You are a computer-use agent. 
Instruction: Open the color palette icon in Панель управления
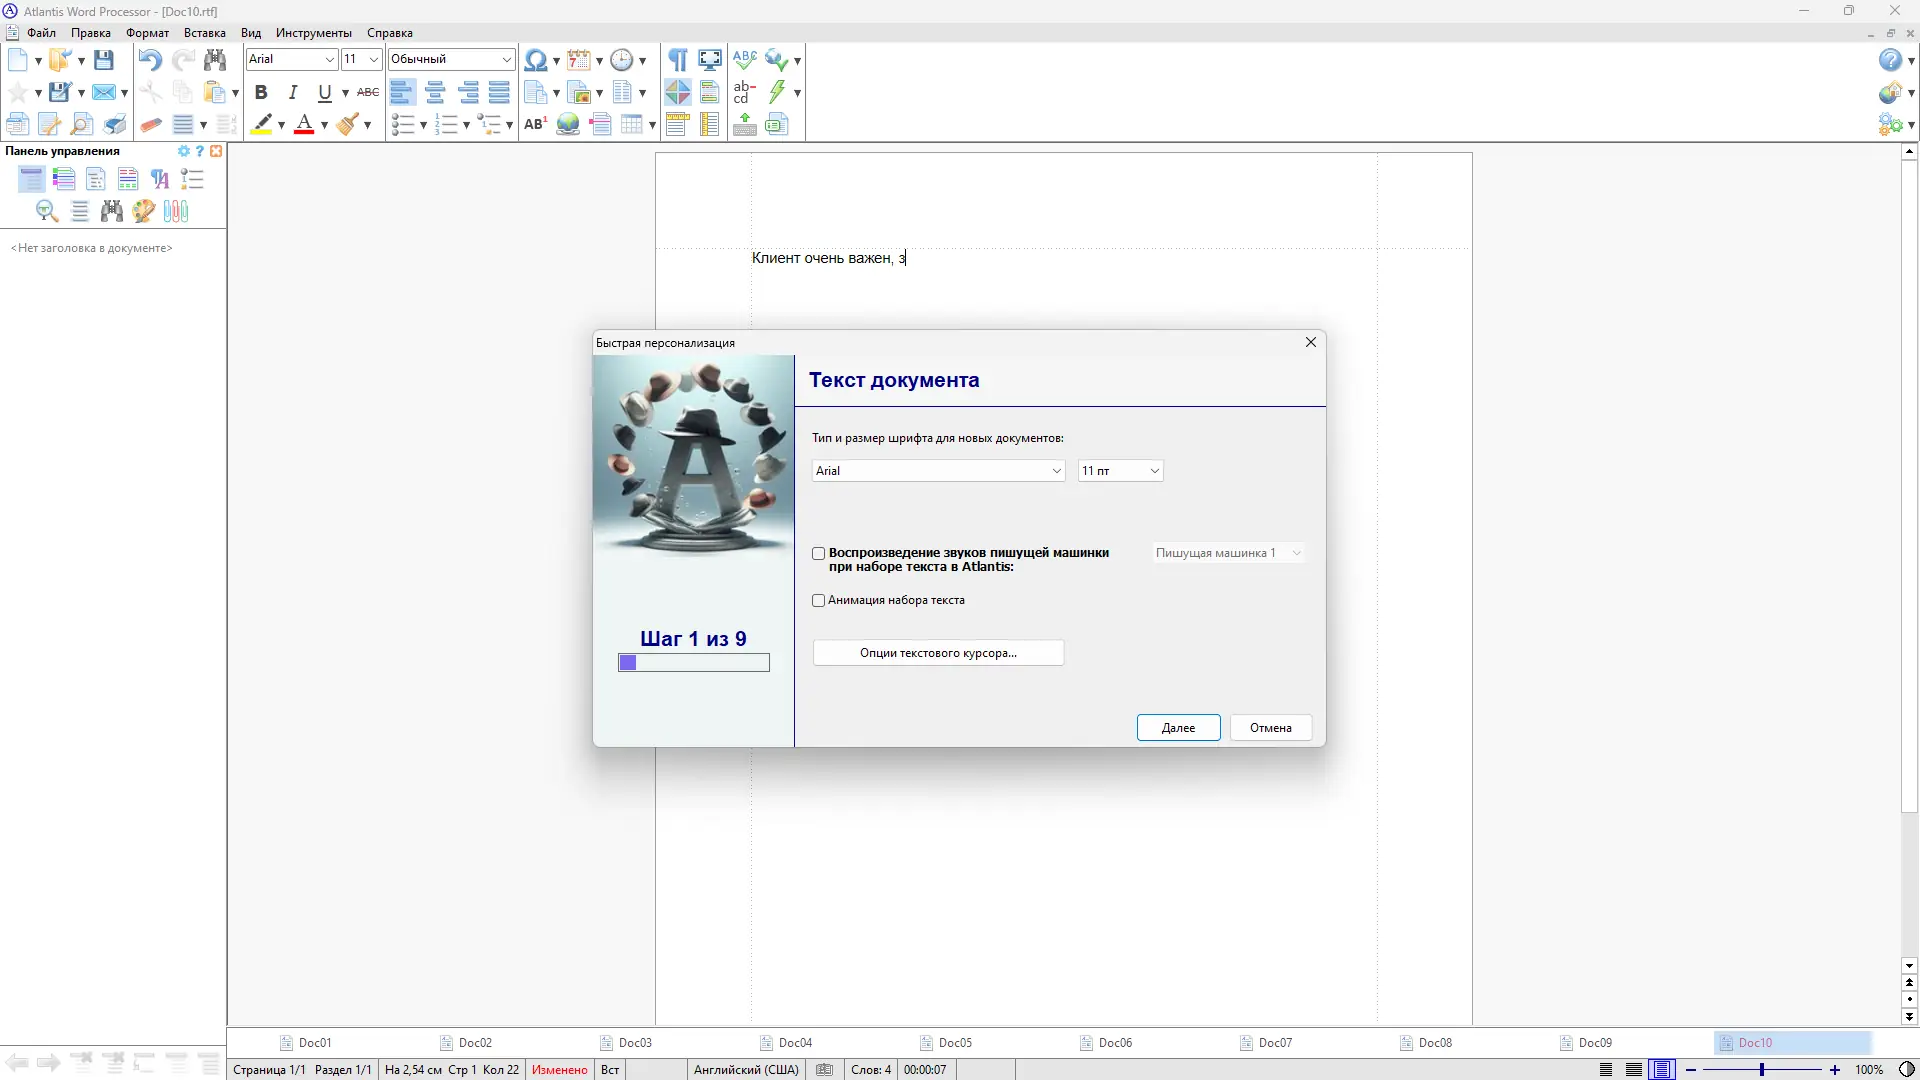coord(143,211)
